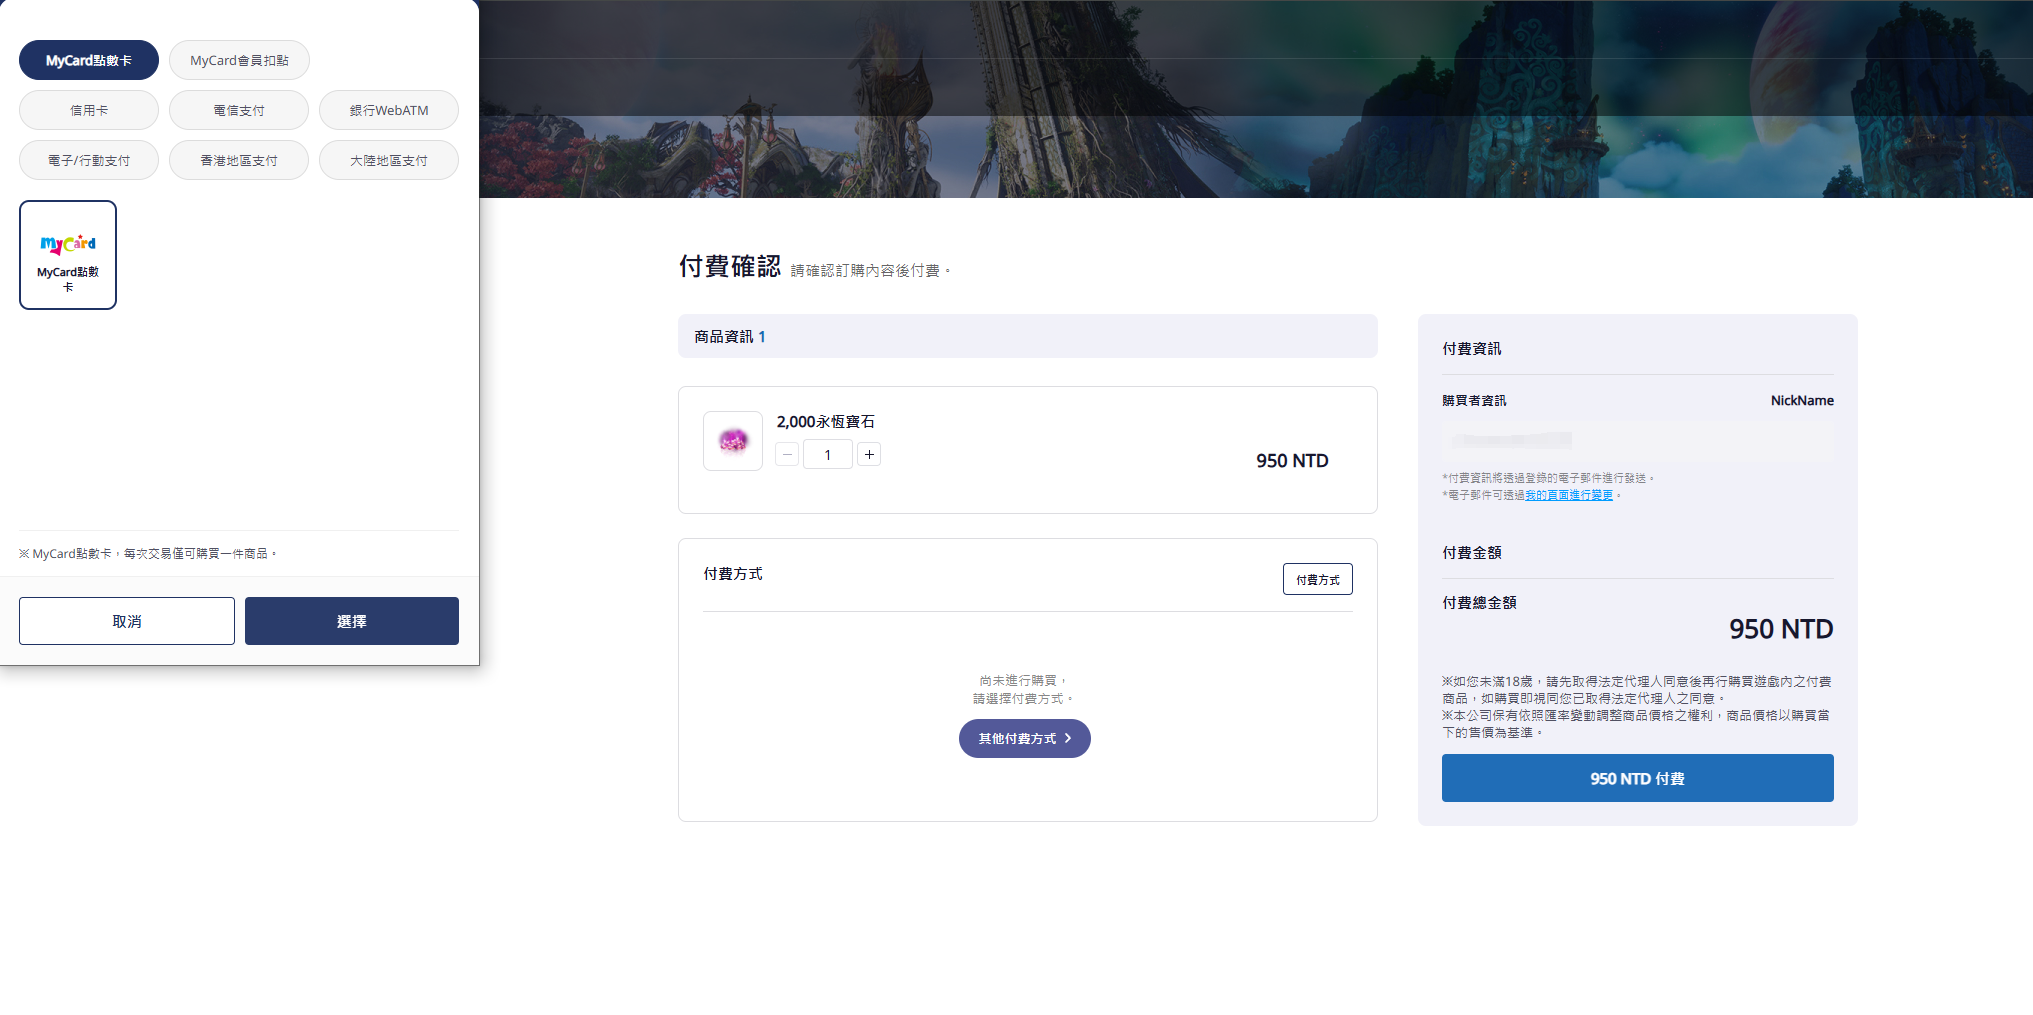
Task: Select 銀行WebATM payment option
Action: [389, 110]
